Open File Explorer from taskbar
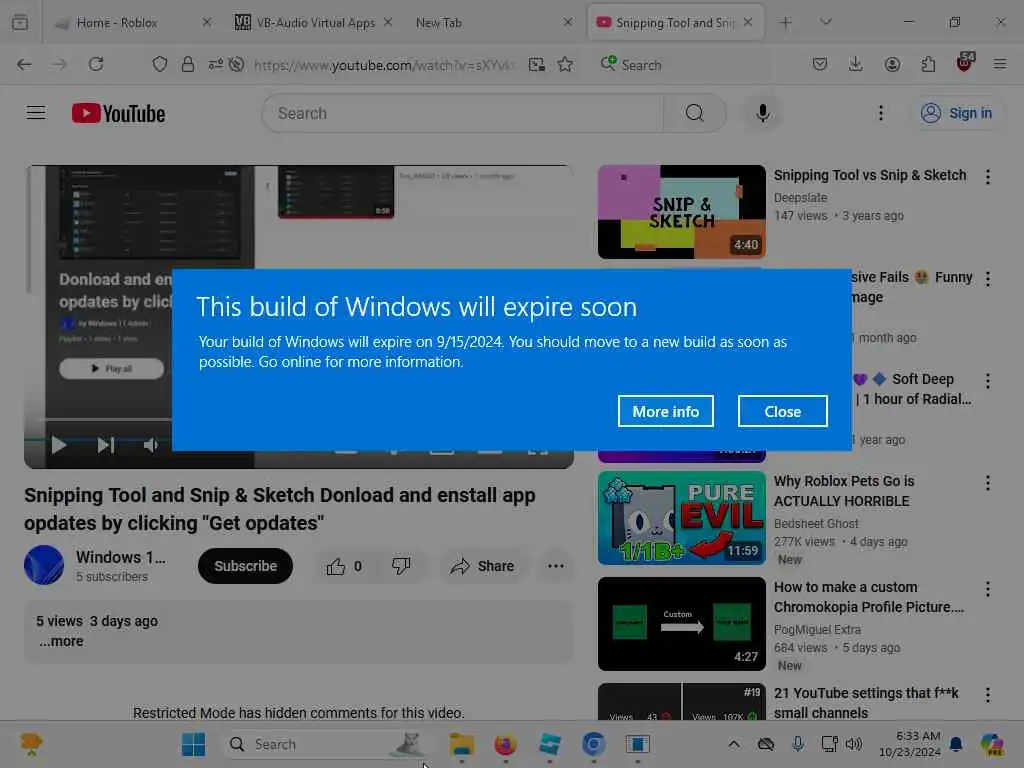 pyautogui.click(x=462, y=744)
